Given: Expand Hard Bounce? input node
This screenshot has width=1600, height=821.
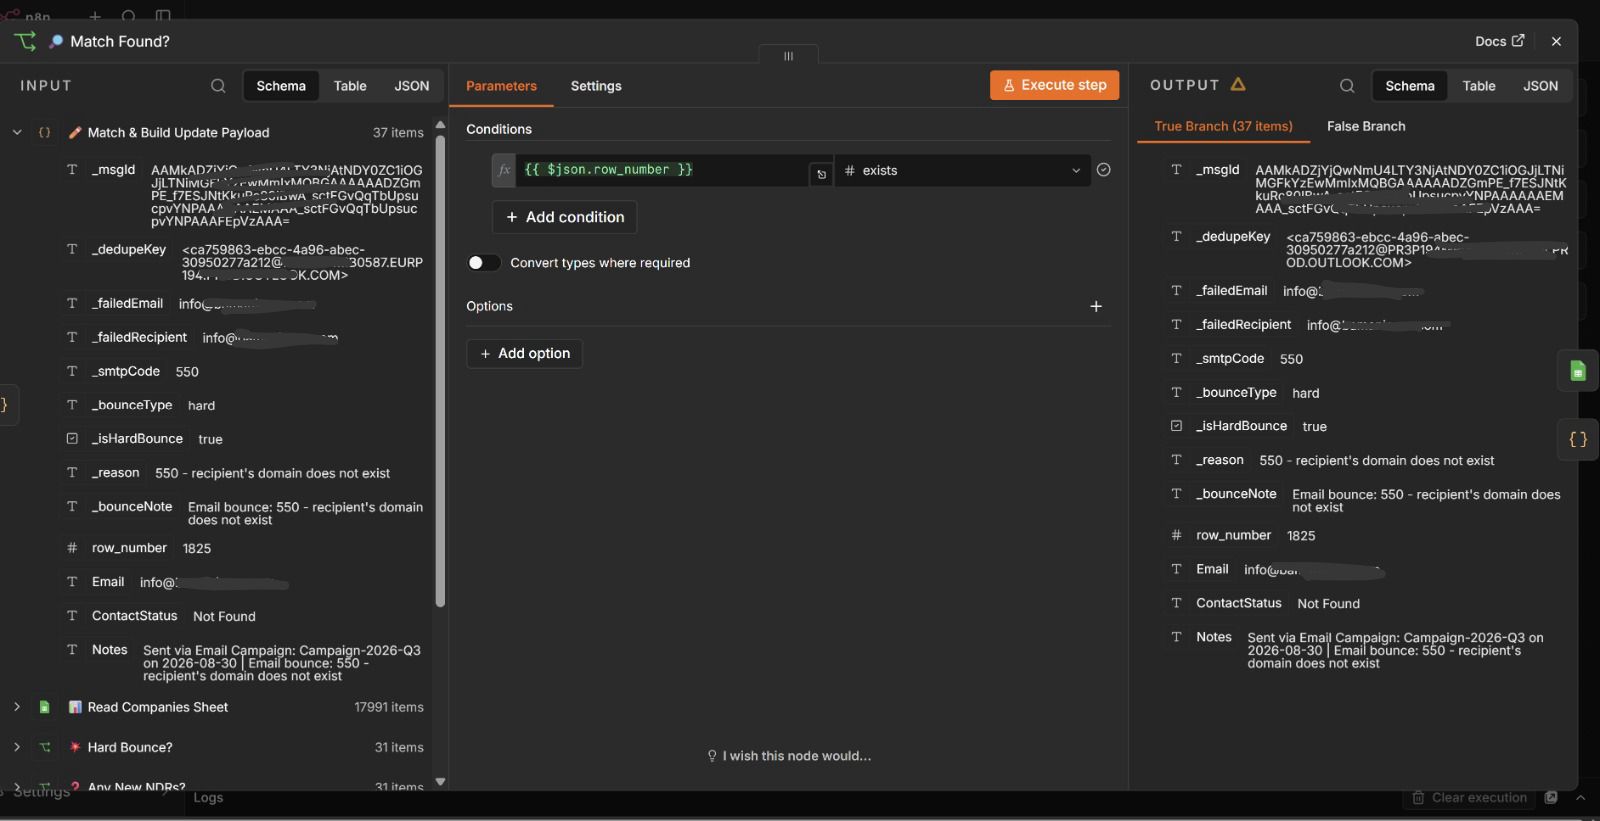Looking at the screenshot, I should point(17,747).
